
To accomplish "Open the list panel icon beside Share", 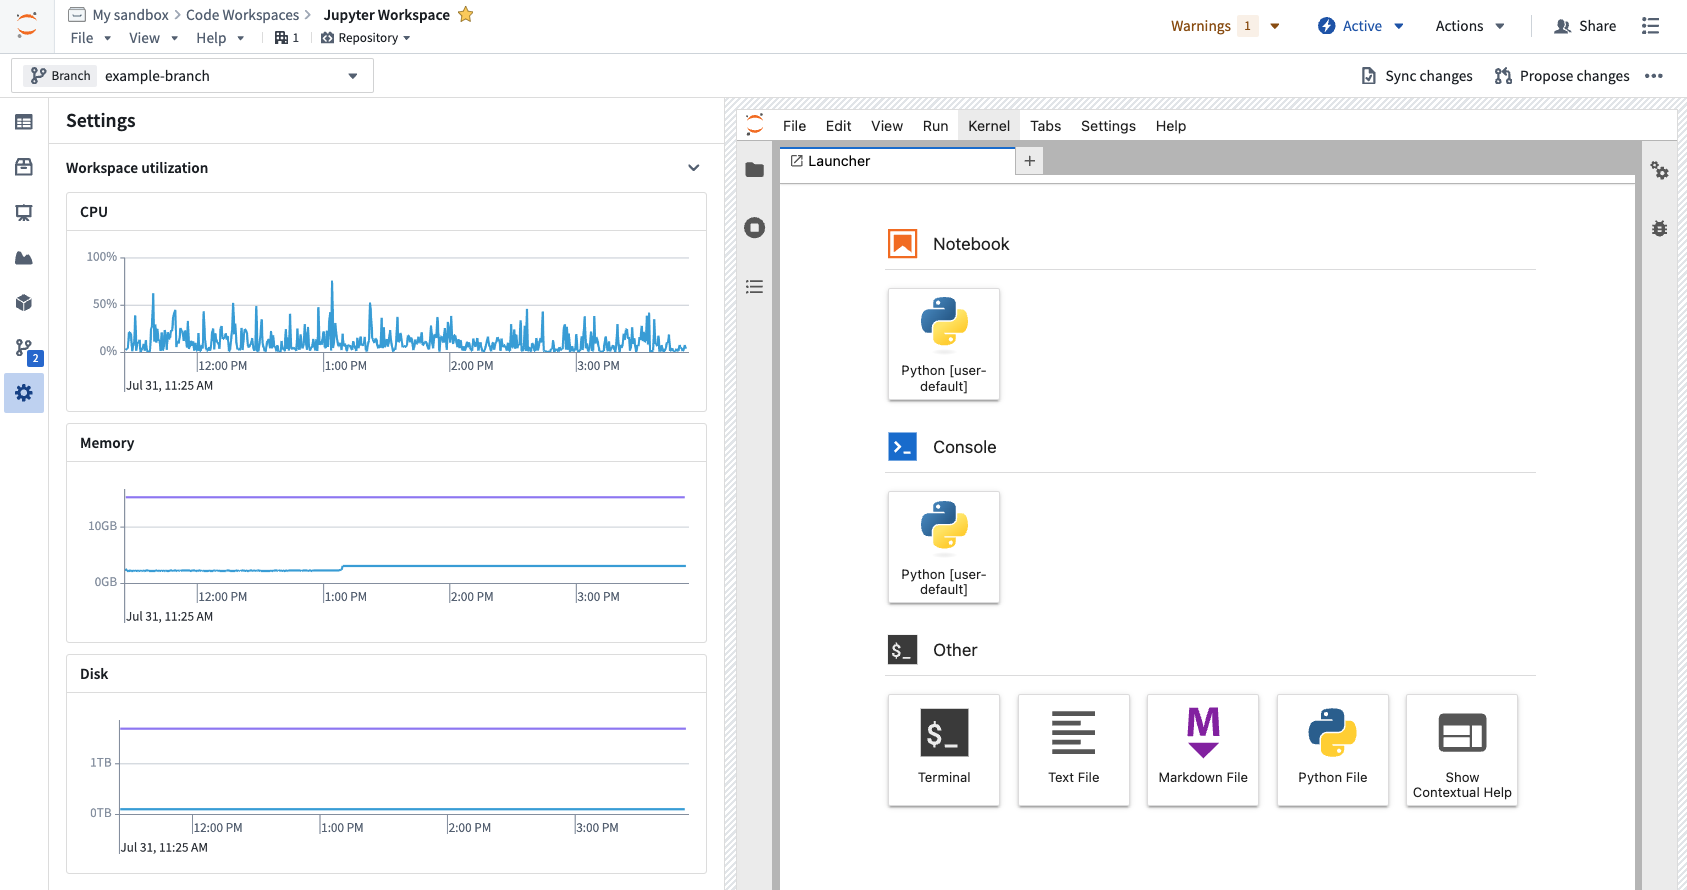I will [1651, 26].
